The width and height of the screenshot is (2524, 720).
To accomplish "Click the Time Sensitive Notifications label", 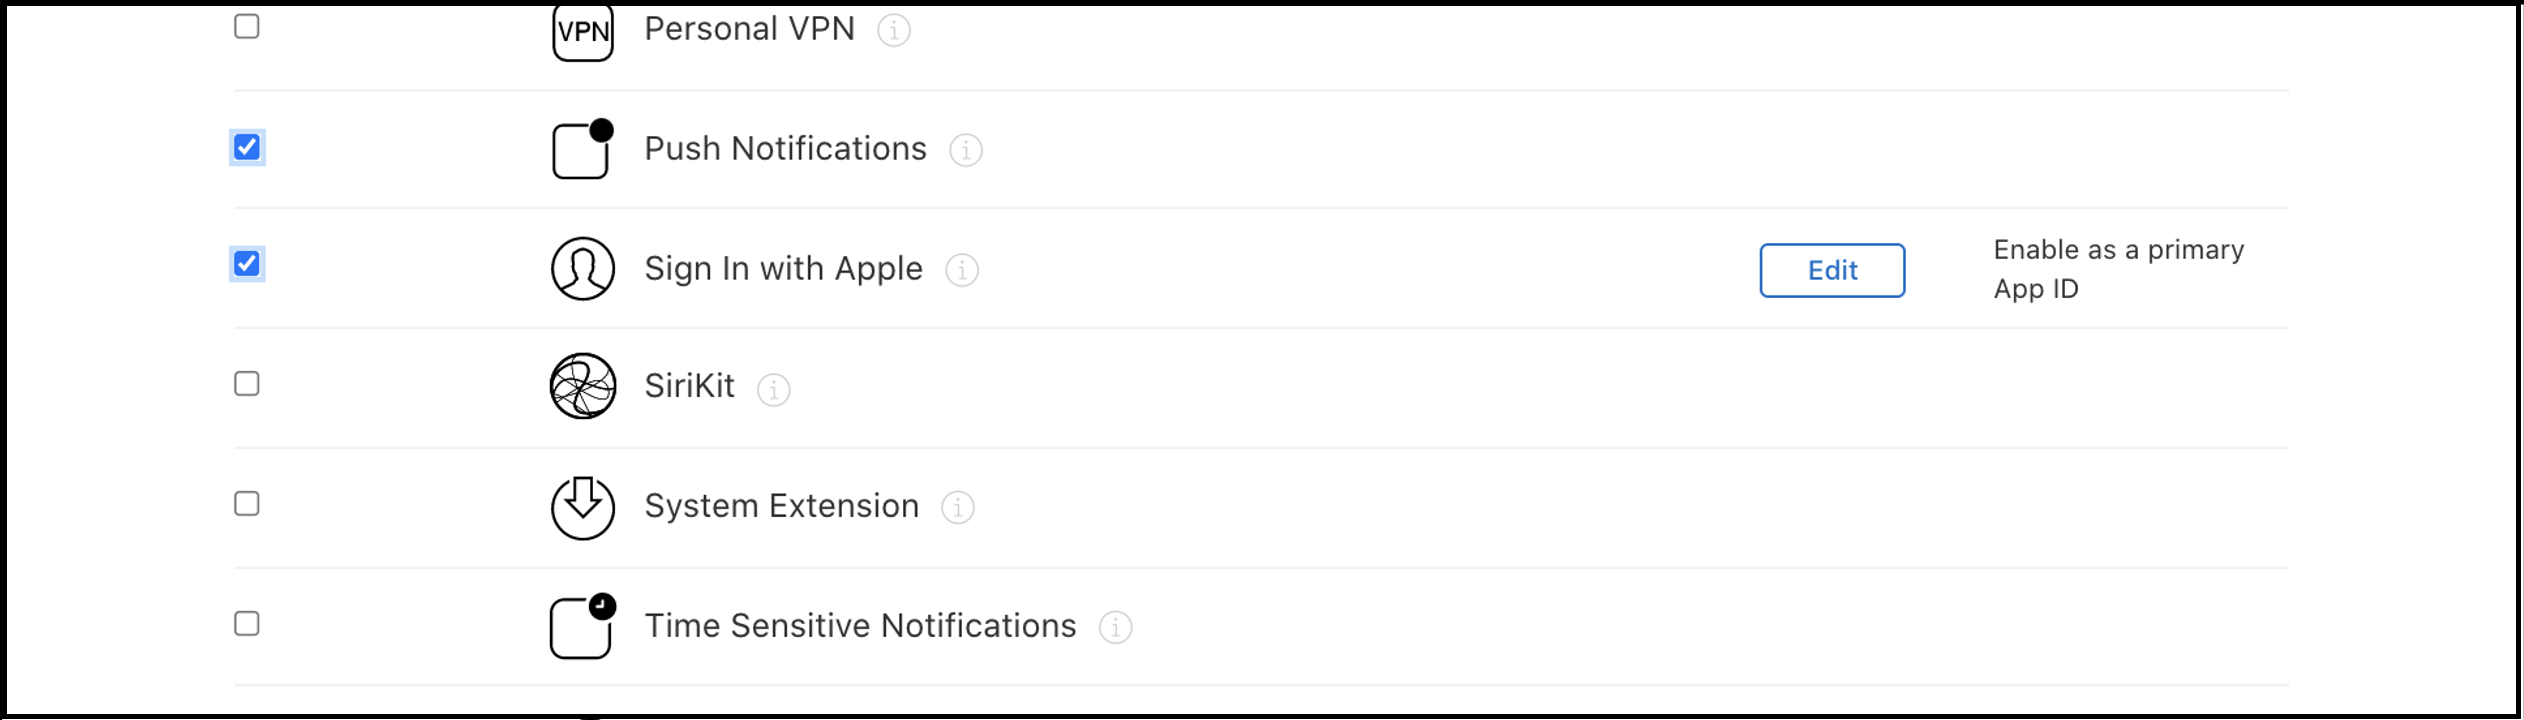I will [x=860, y=626].
